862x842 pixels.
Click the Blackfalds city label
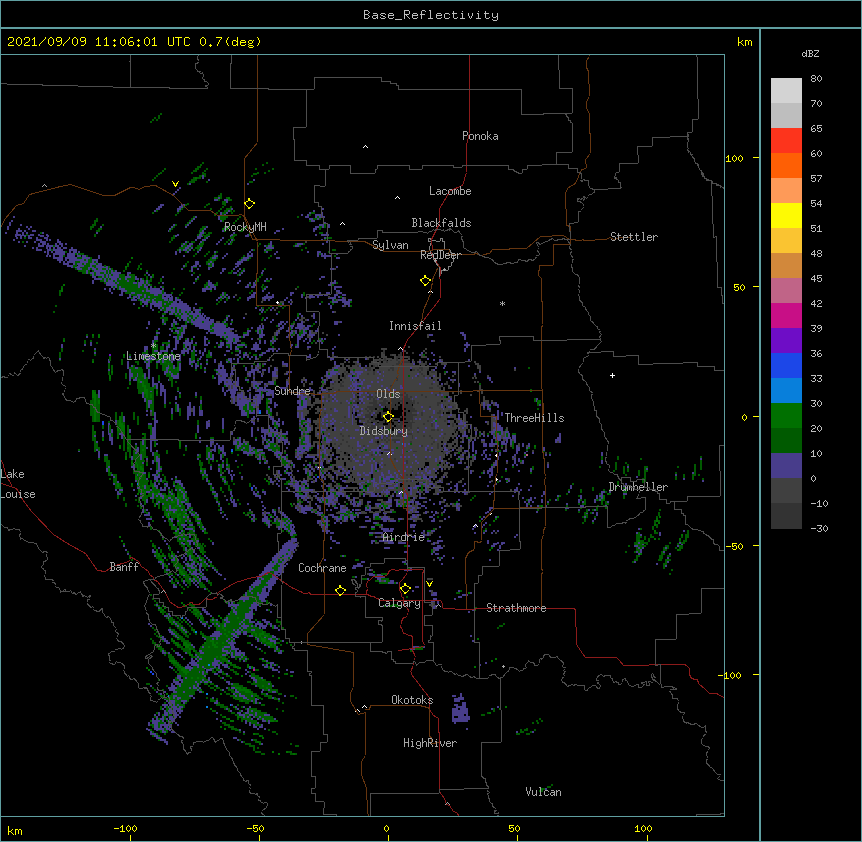[x=441, y=223]
